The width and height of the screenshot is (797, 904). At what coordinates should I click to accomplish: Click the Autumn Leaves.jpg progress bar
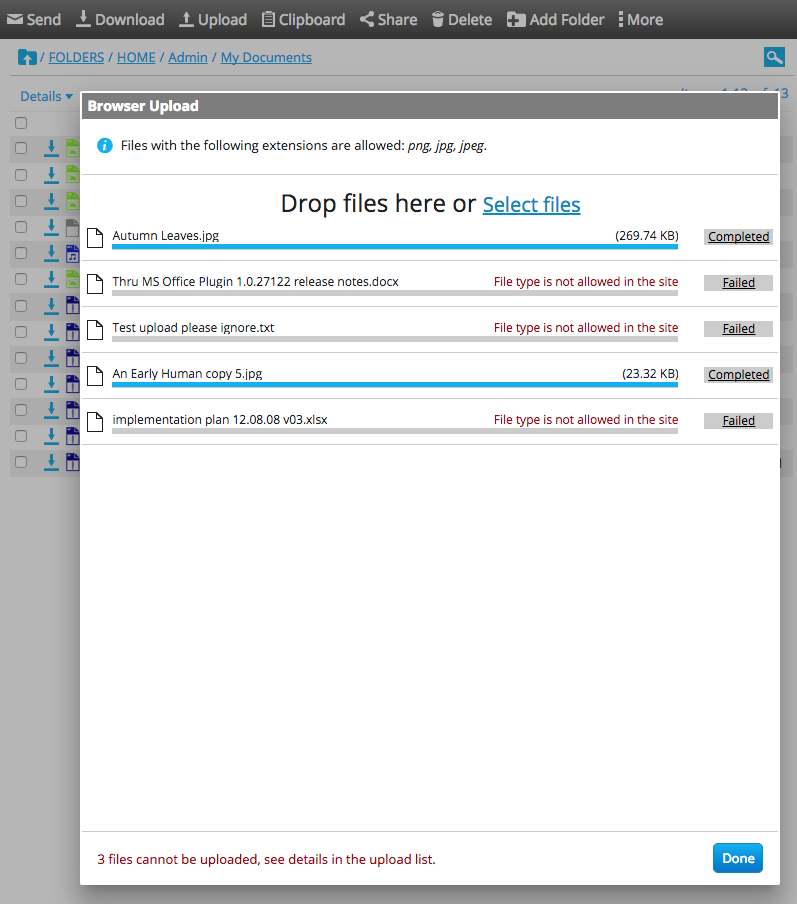[395, 247]
